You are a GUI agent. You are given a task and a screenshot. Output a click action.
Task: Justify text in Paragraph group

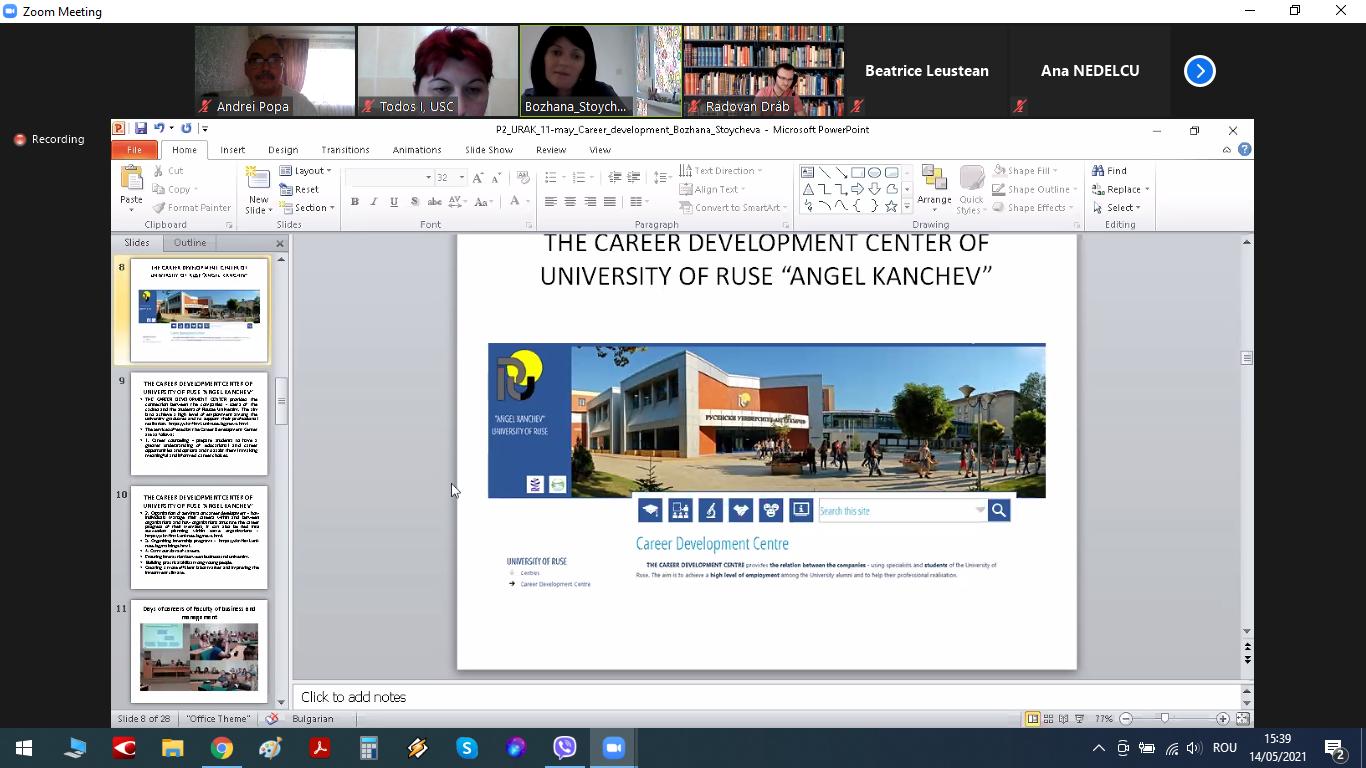610,202
